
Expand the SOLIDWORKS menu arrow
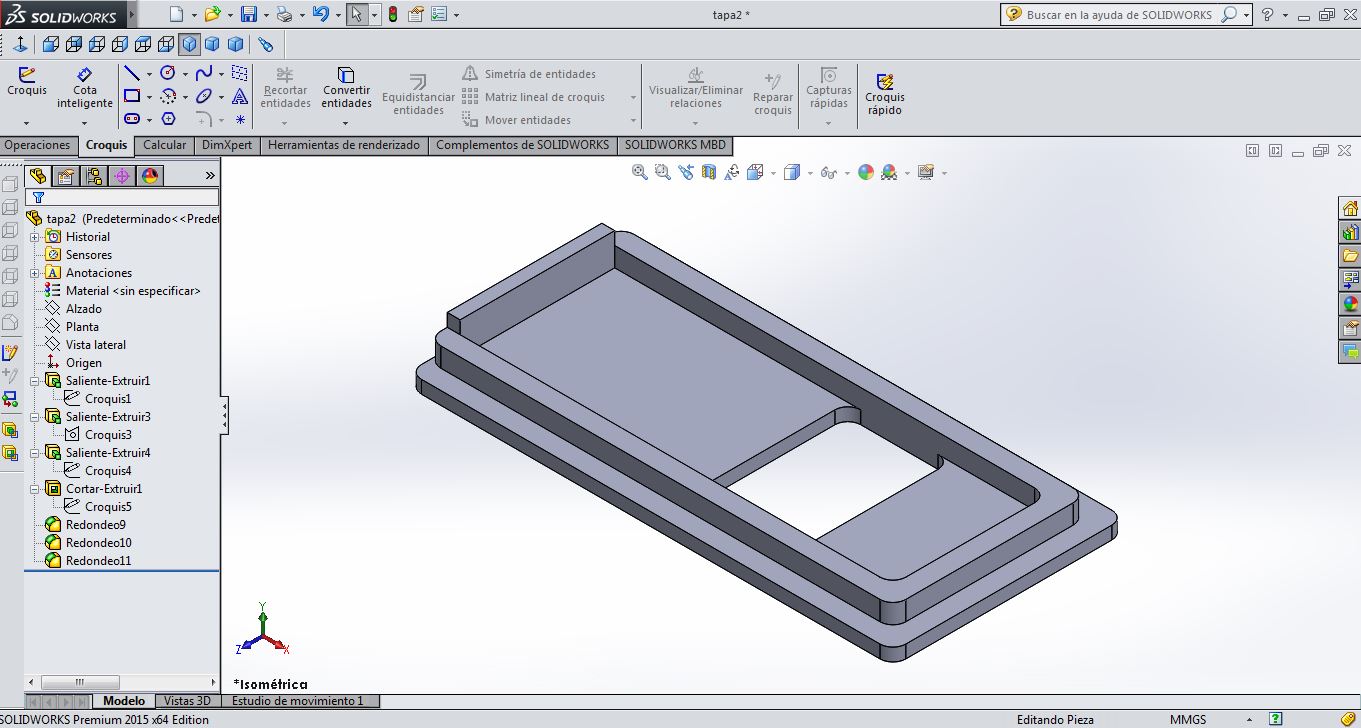[133, 15]
